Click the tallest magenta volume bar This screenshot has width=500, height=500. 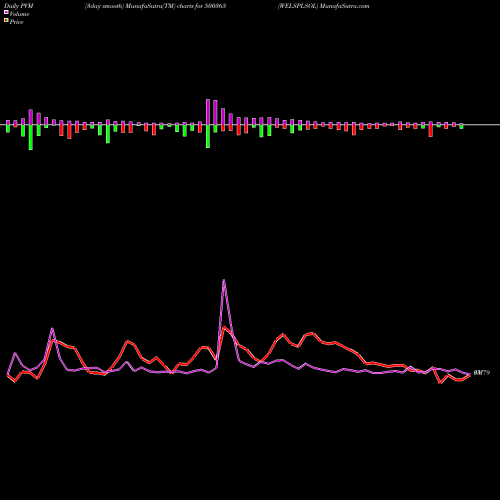(208, 112)
